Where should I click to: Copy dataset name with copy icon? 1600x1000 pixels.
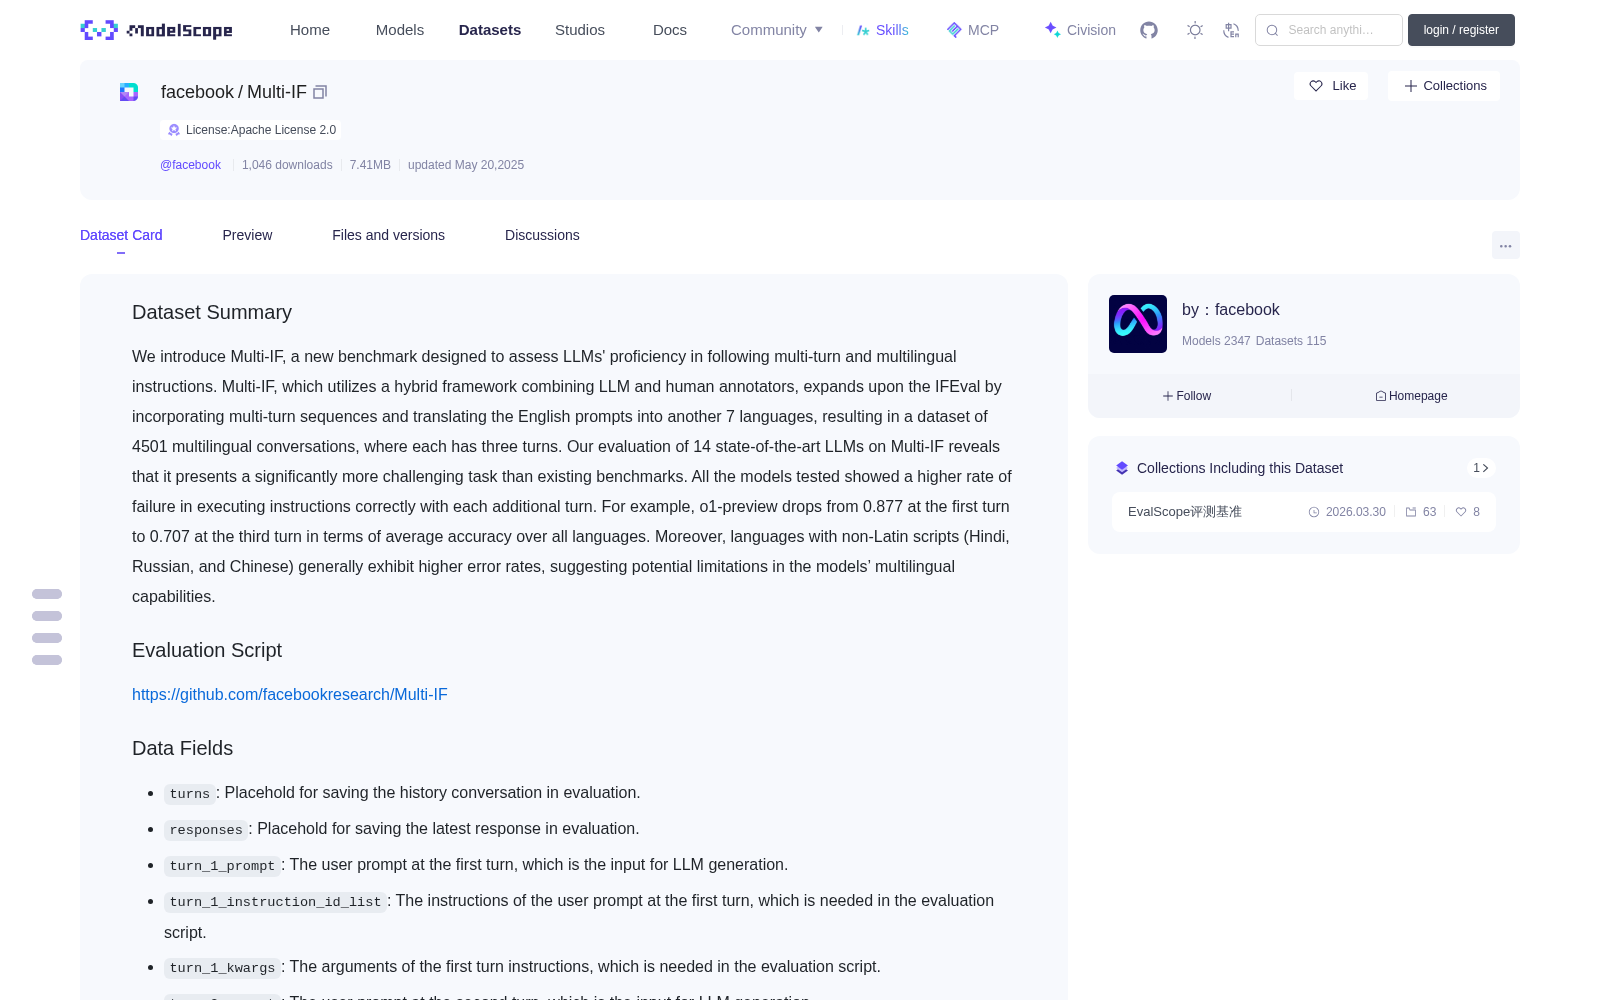tap(320, 92)
